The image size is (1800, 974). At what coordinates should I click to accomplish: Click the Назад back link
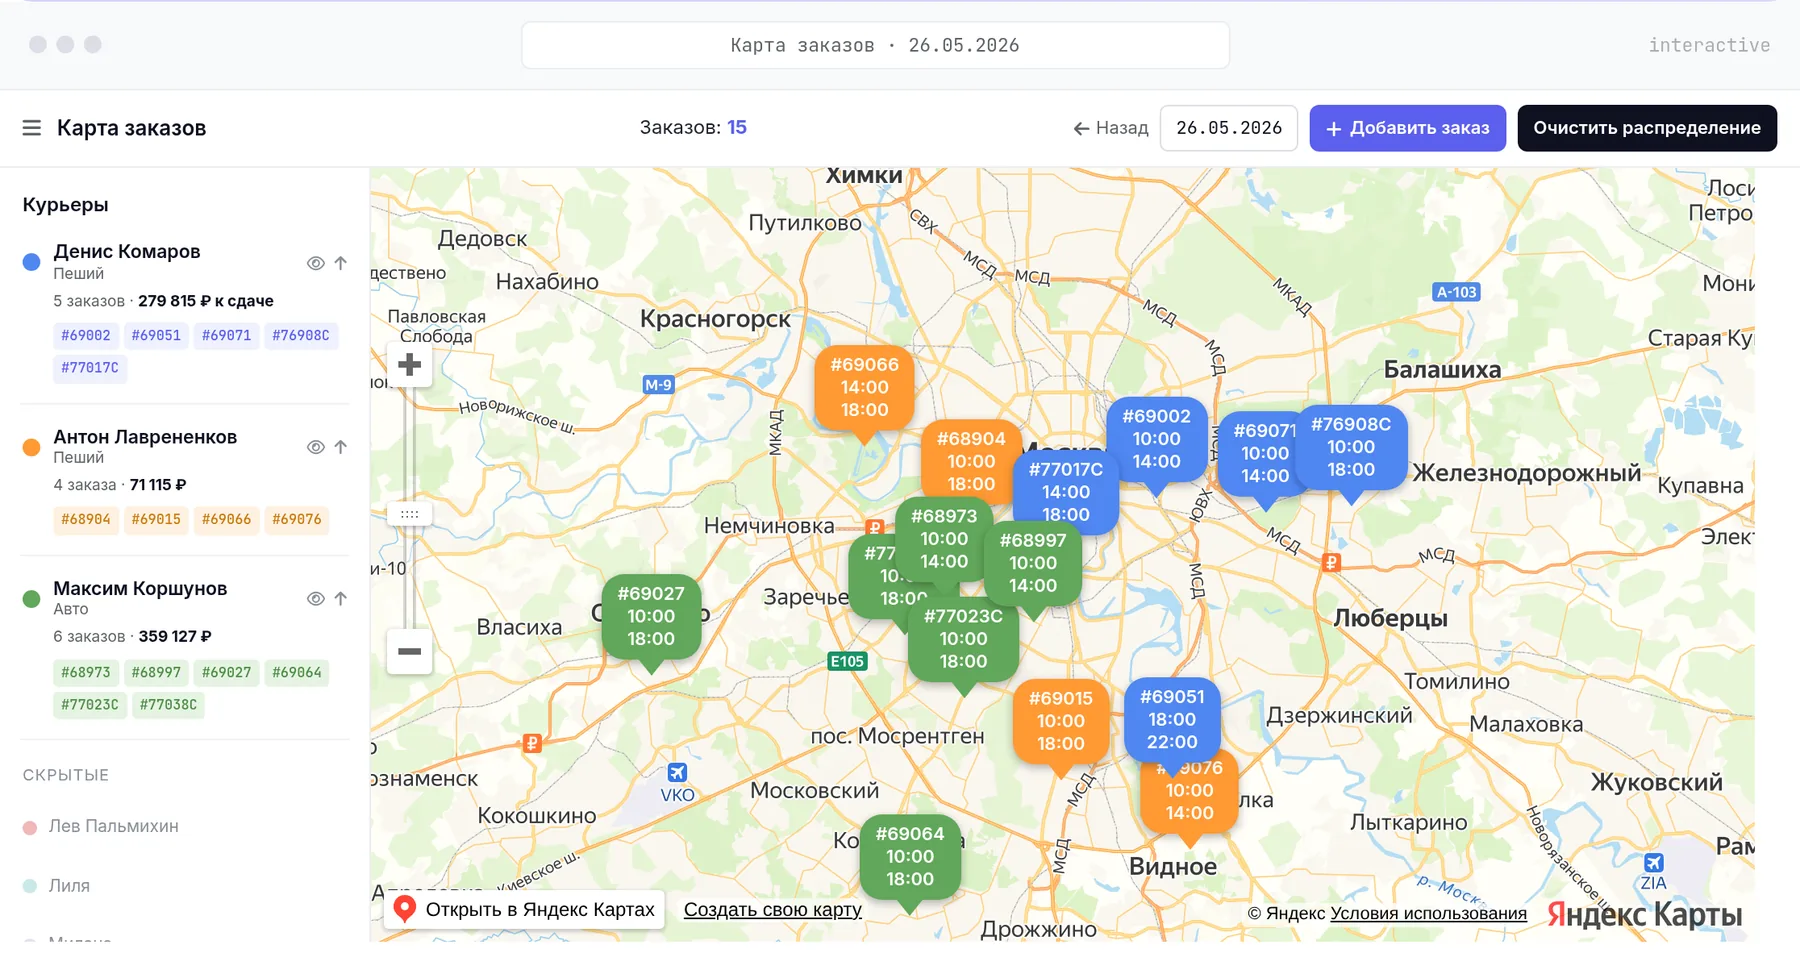1111,128
